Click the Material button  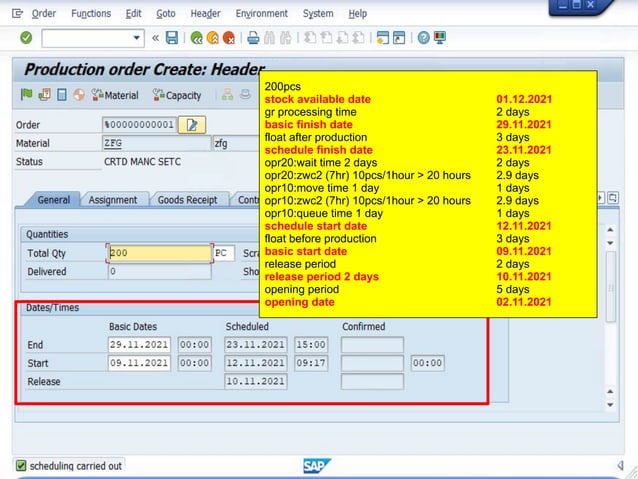click(x=115, y=96)
